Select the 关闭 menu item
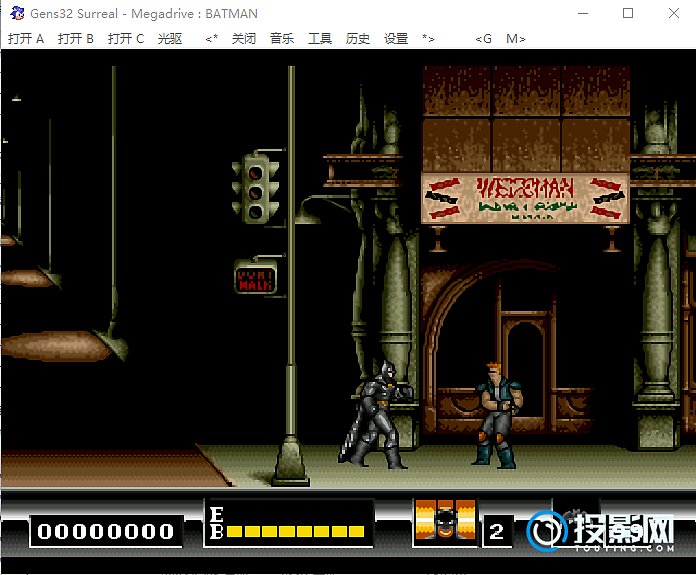Viewport: 696px width, 575px height. click(x=244, y=39)
